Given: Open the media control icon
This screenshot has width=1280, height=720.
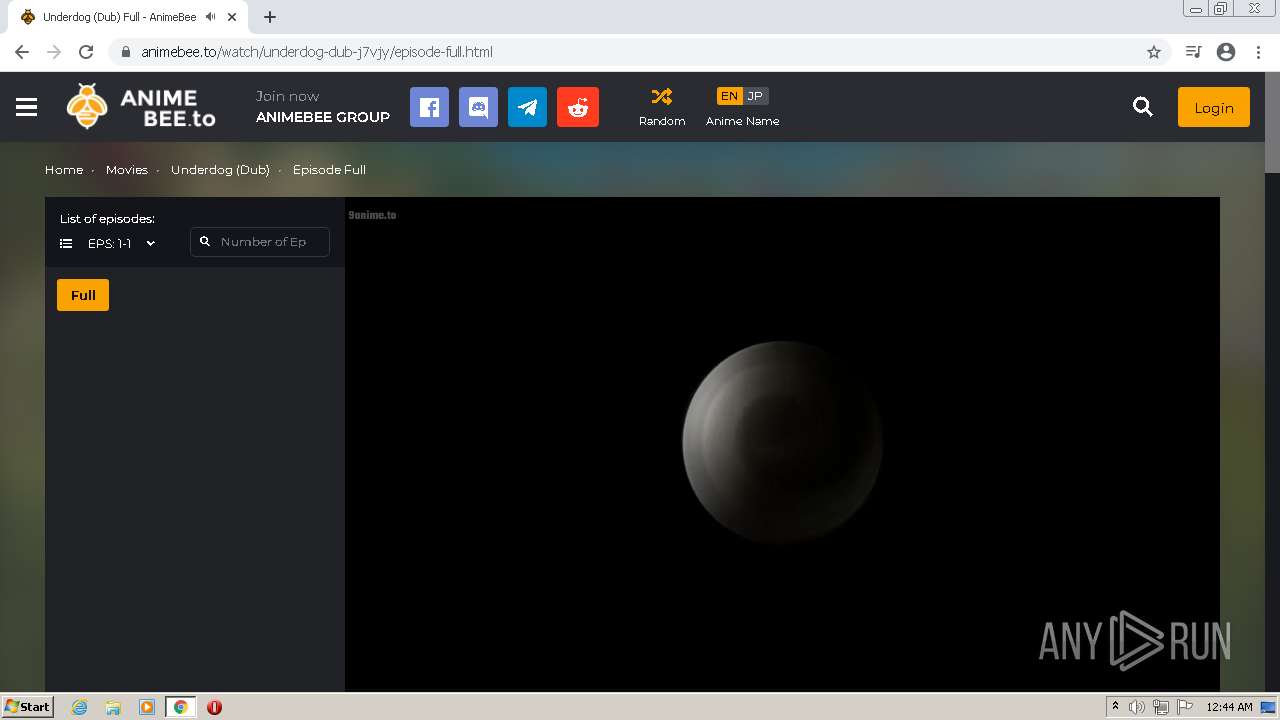Looking at the screenshot, I should pos(1193,52).
